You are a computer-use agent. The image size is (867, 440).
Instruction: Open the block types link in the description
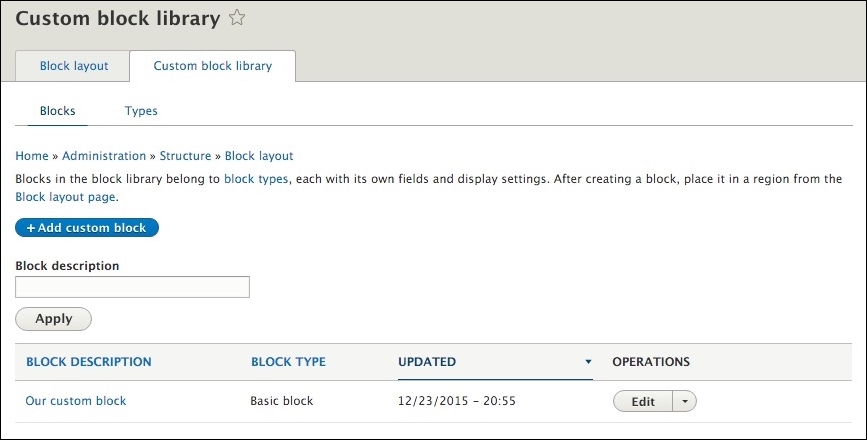coord(256,179)
